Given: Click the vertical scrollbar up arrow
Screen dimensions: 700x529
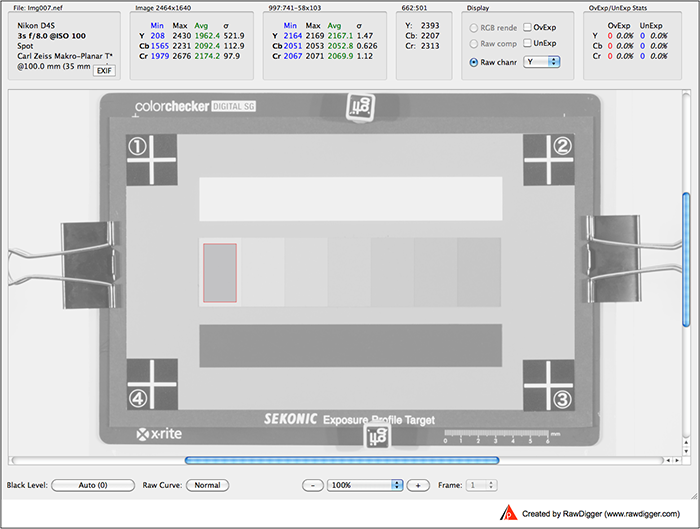Looking at the screenshot, I should [686, 442].
